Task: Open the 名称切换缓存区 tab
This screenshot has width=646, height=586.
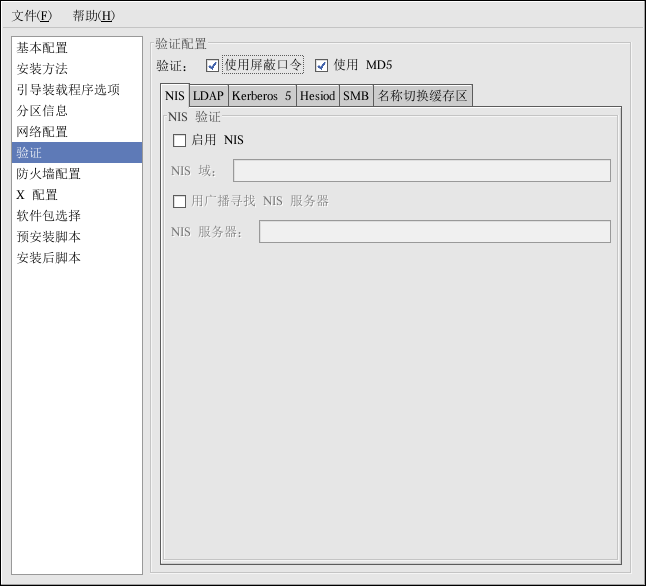Action: (x=421, y=96)
